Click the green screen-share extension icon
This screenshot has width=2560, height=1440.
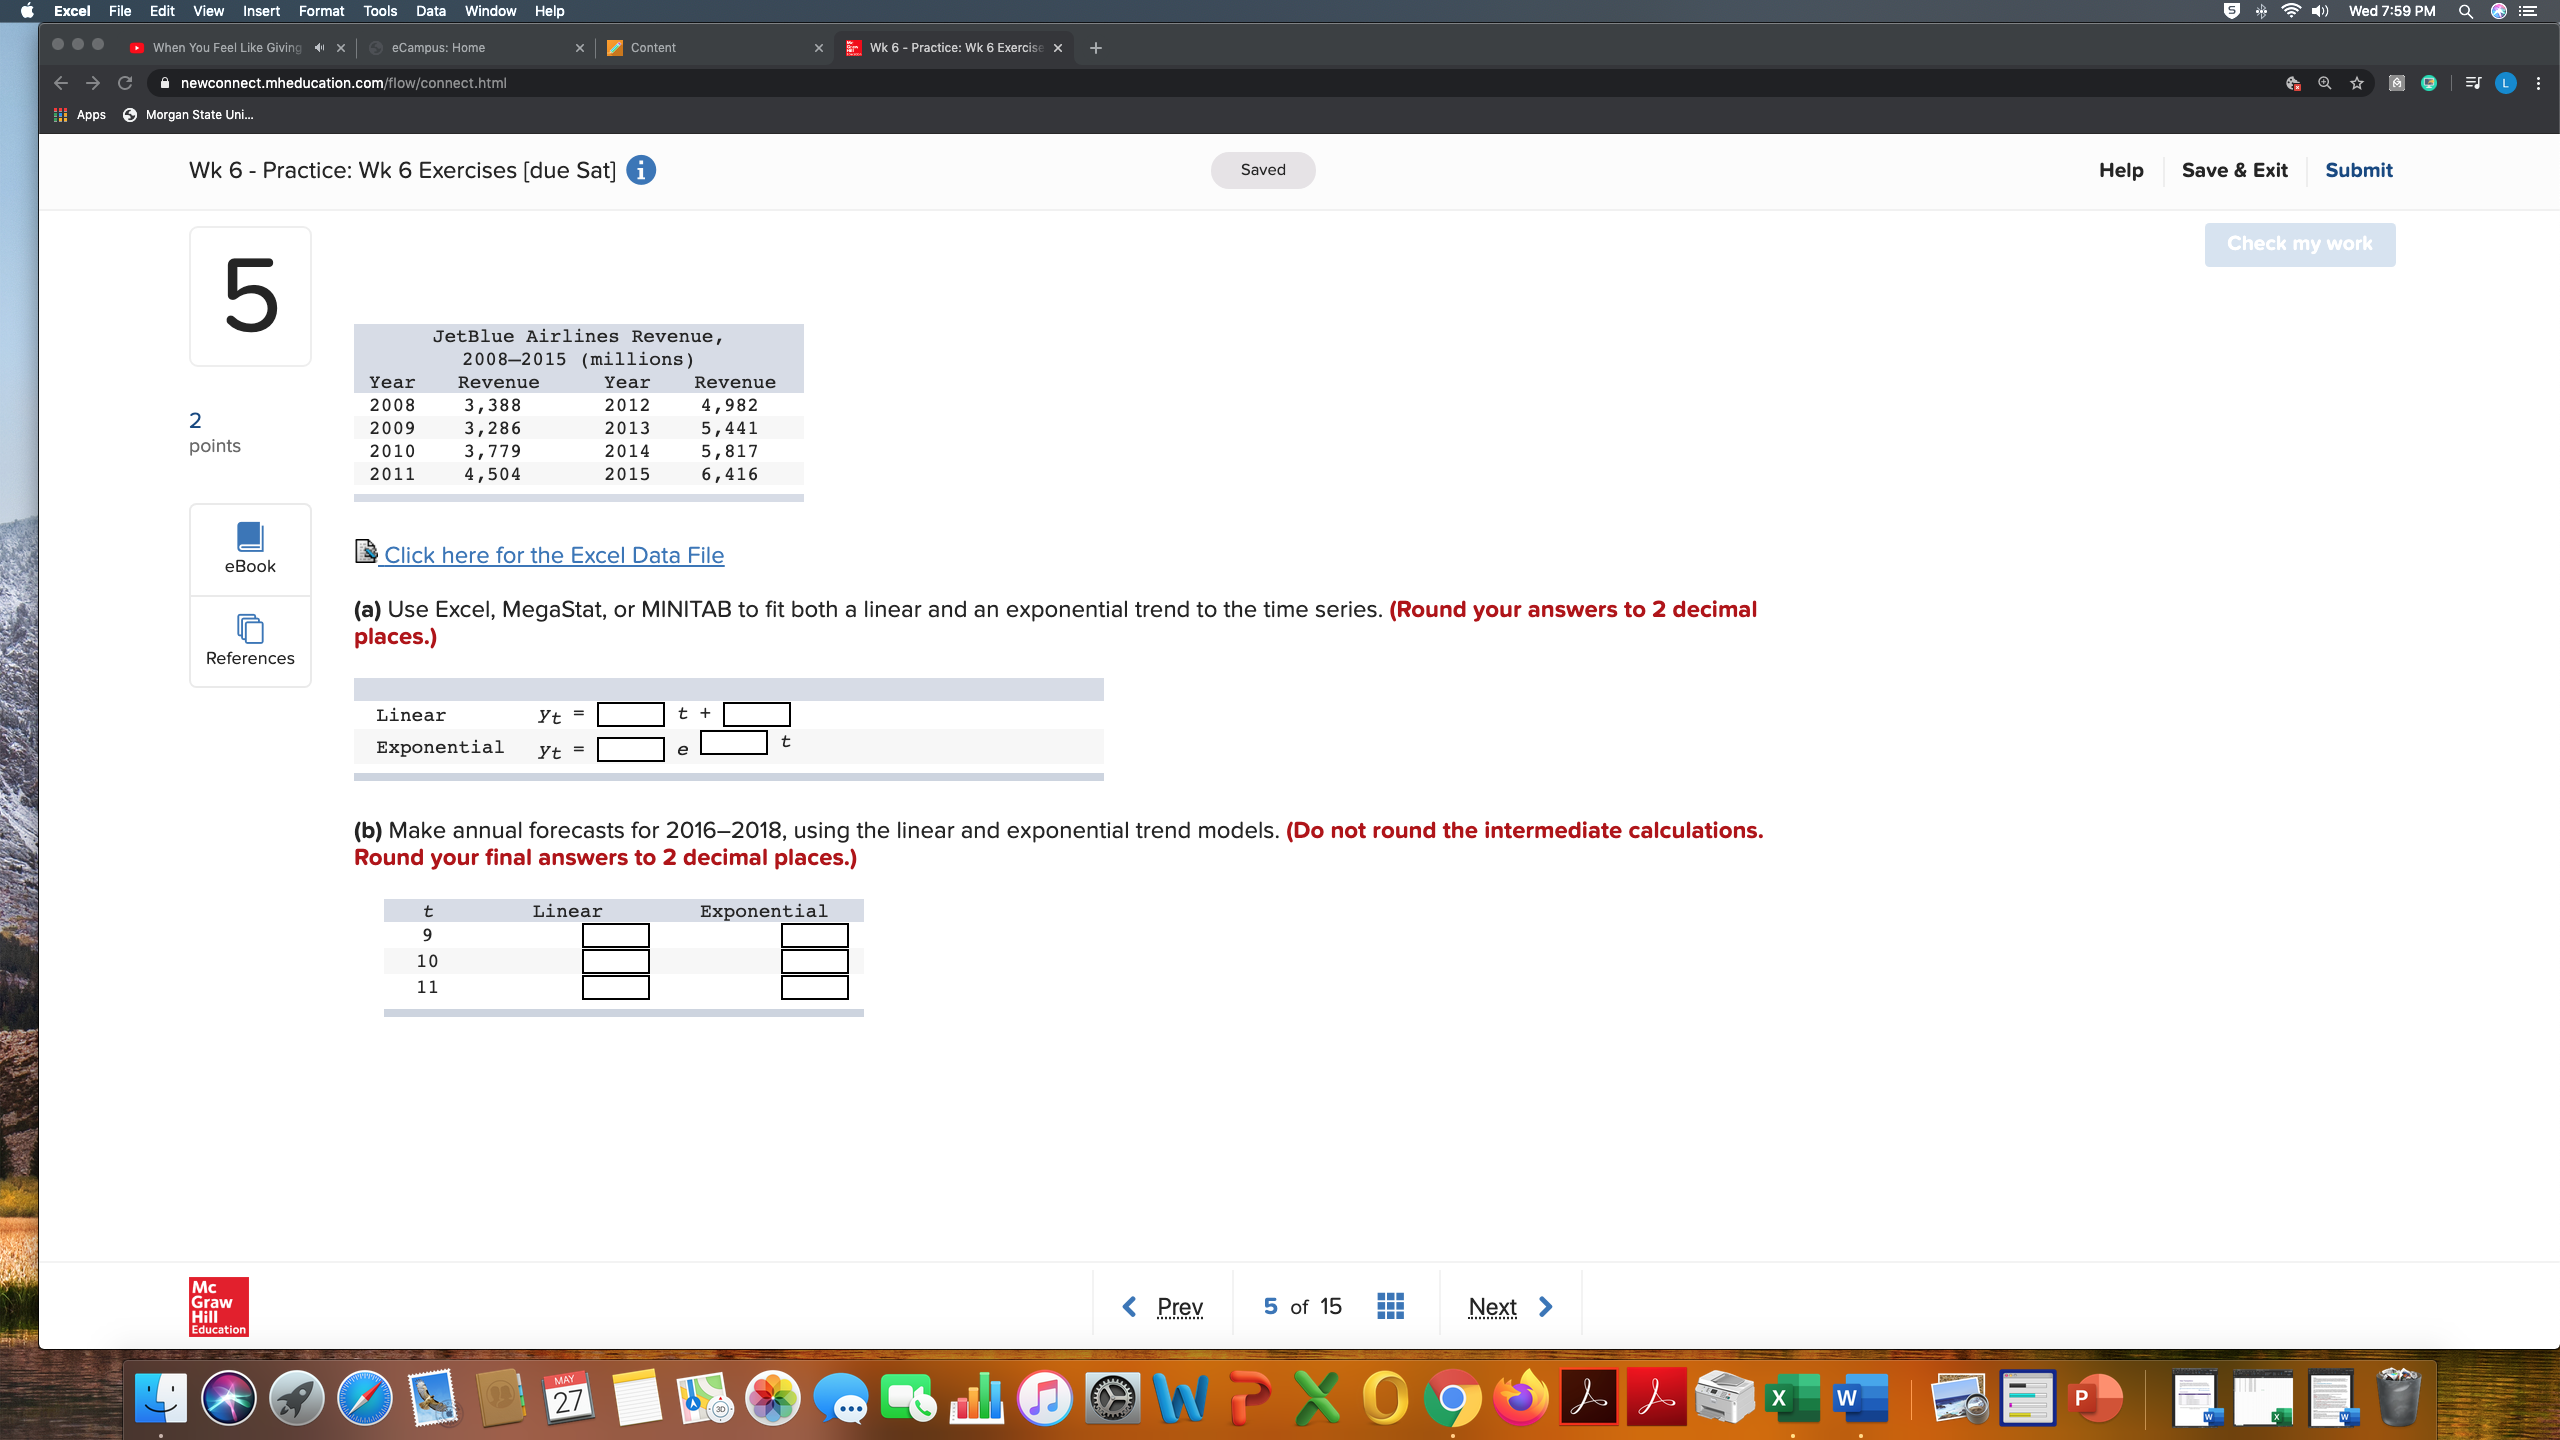click(x=2430, y=82)
